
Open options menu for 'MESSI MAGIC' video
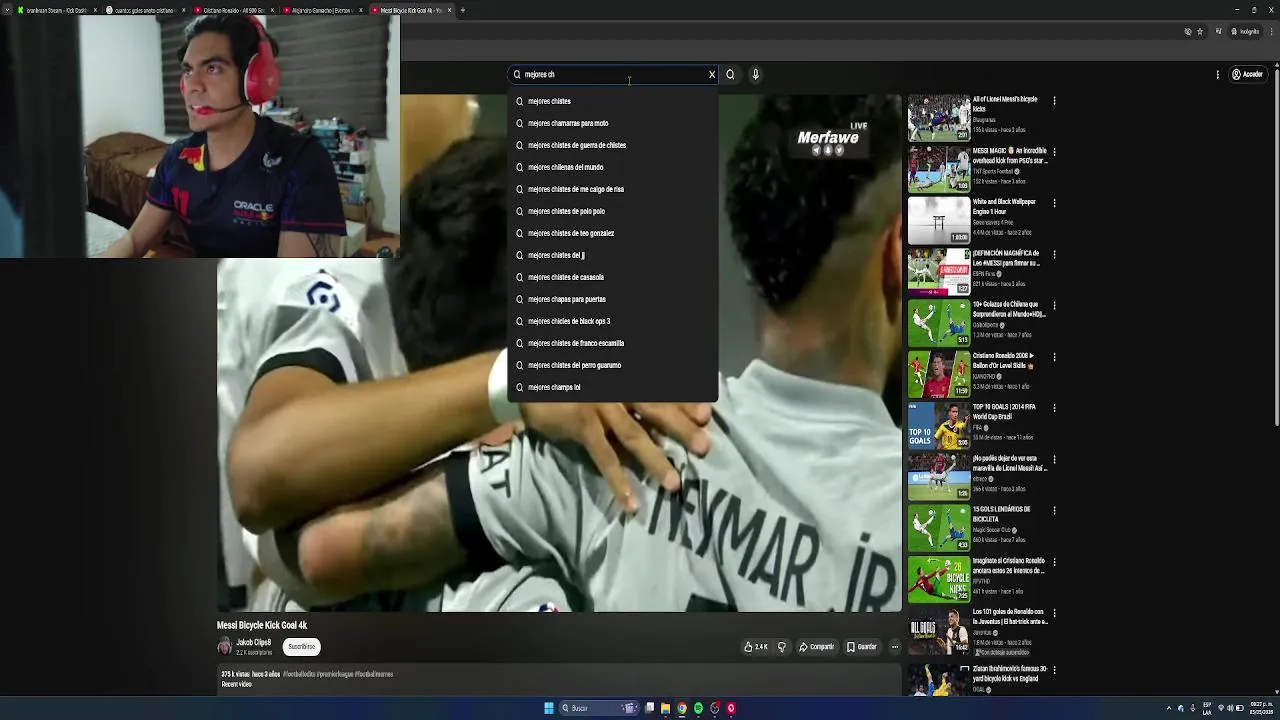(x=1054, y=152)
